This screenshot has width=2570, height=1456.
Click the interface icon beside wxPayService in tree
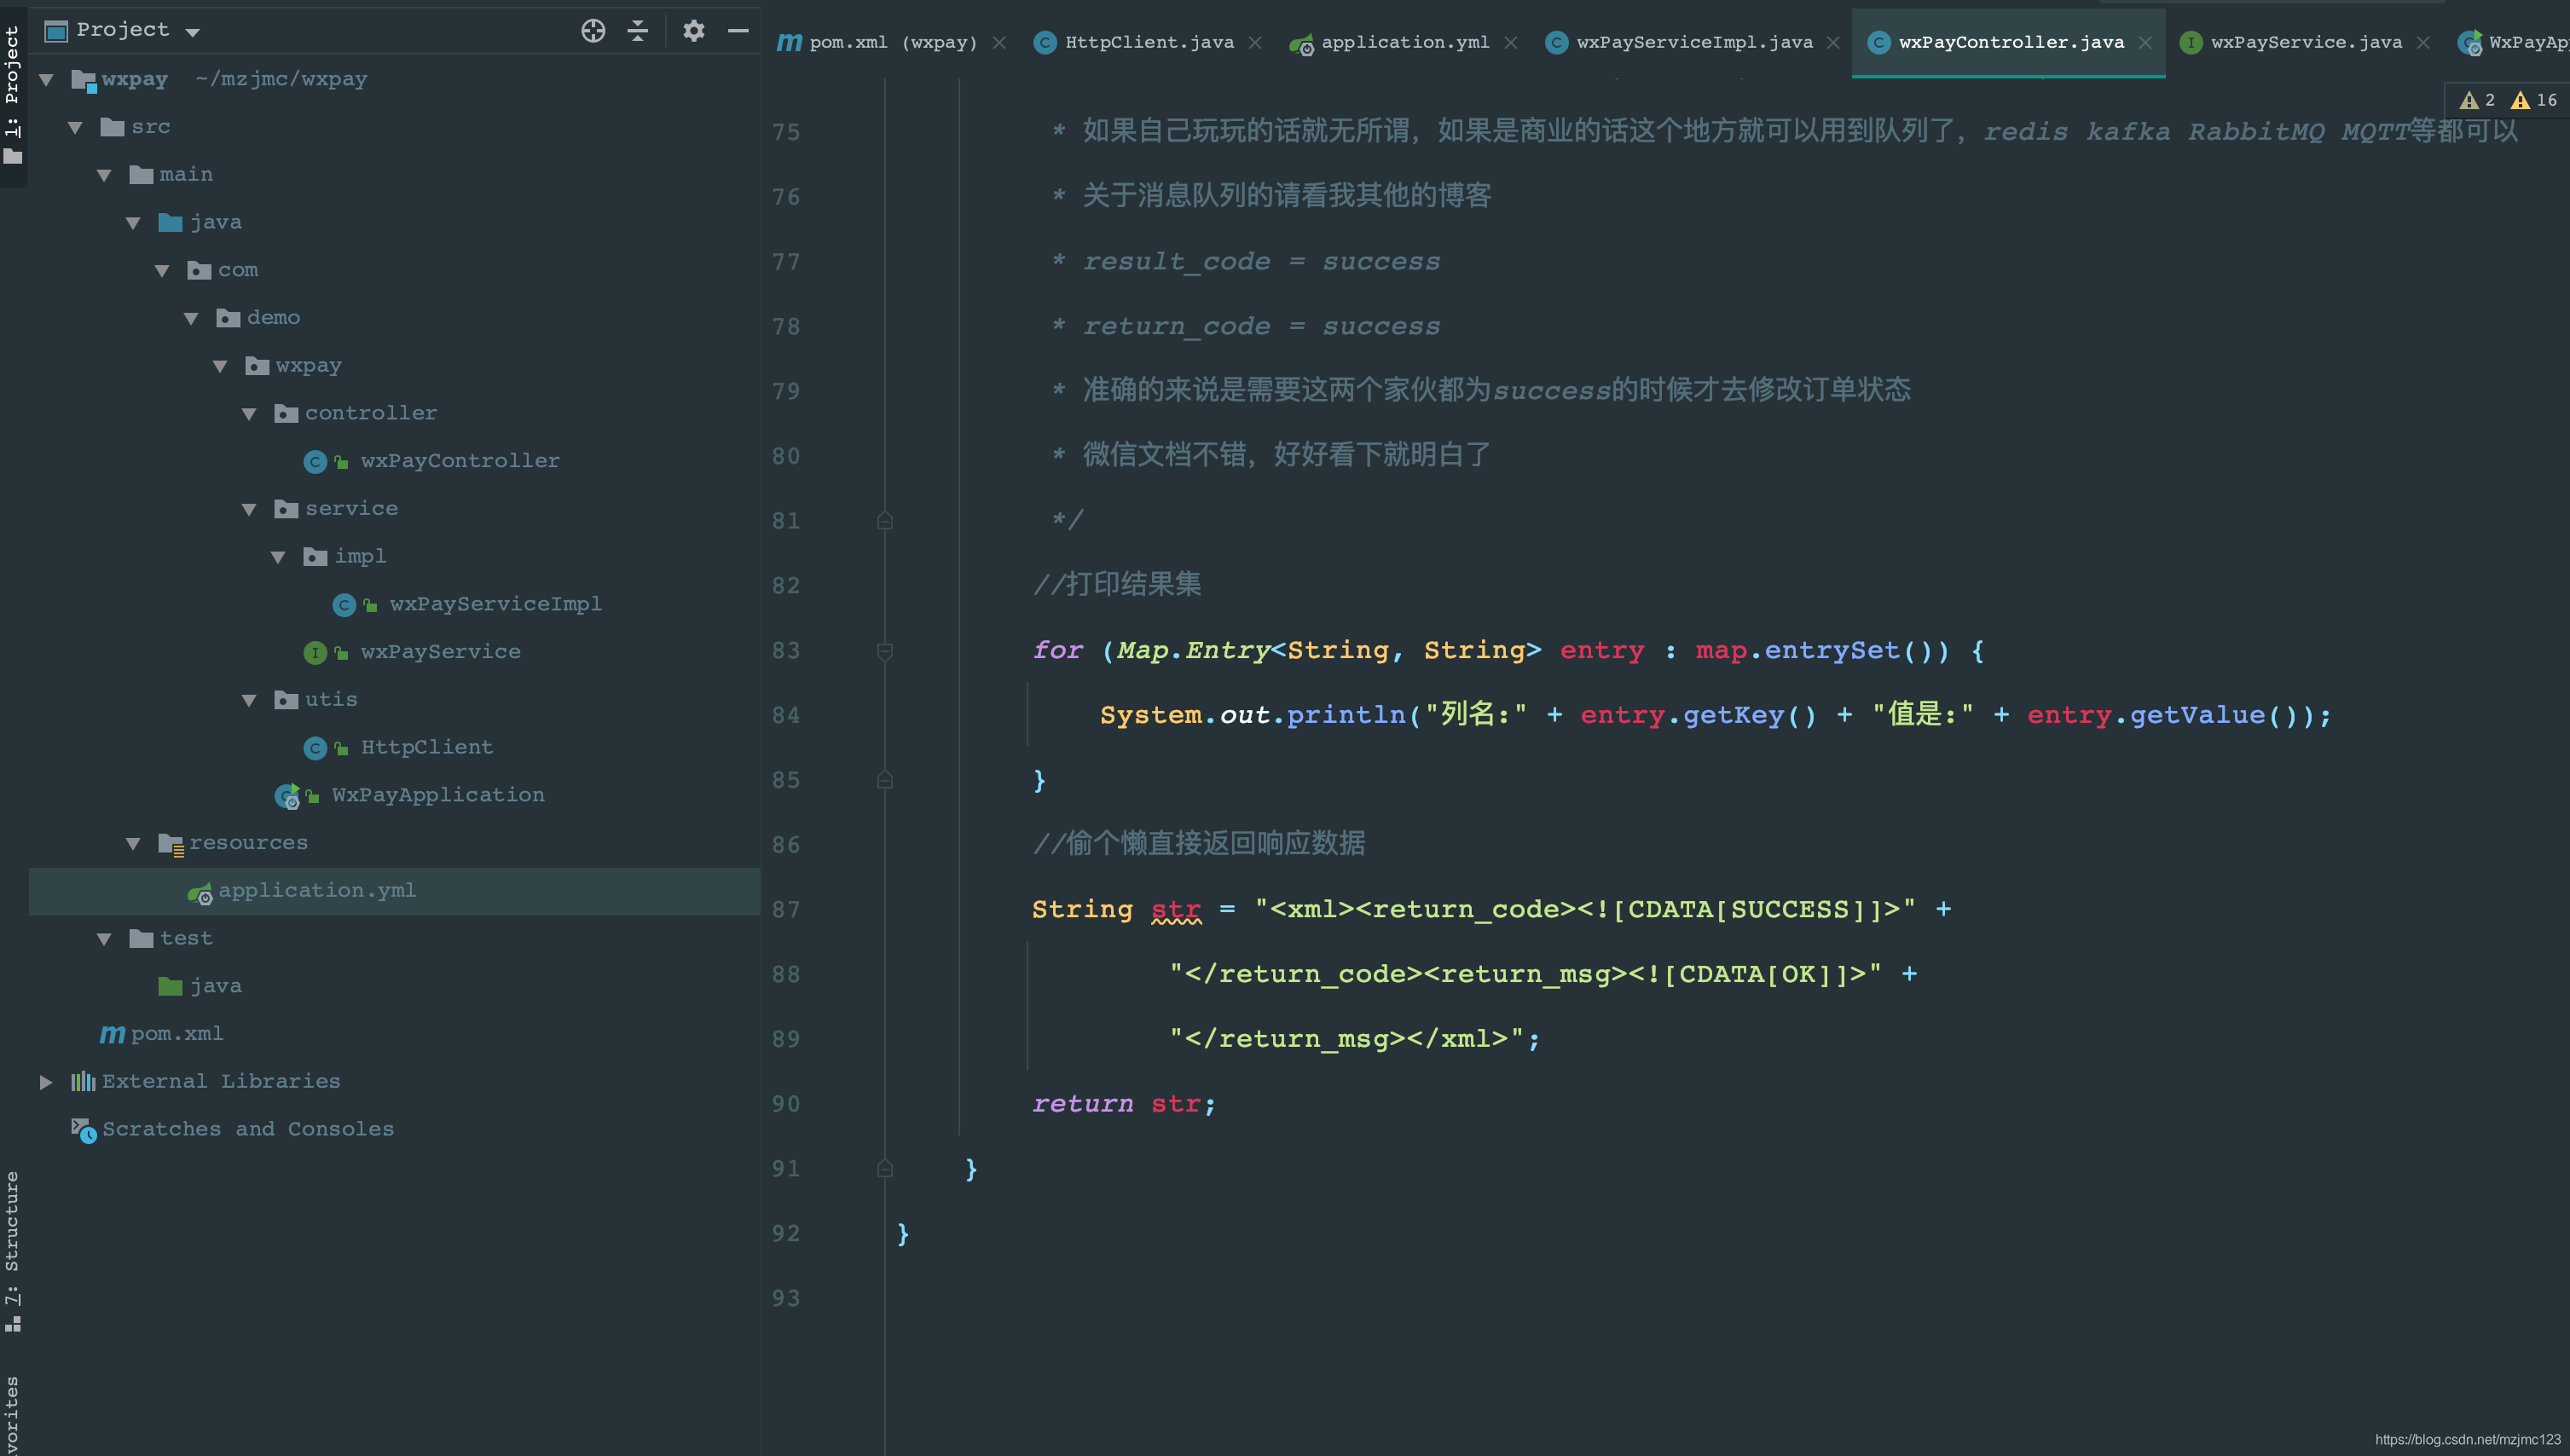coord(315,653)
